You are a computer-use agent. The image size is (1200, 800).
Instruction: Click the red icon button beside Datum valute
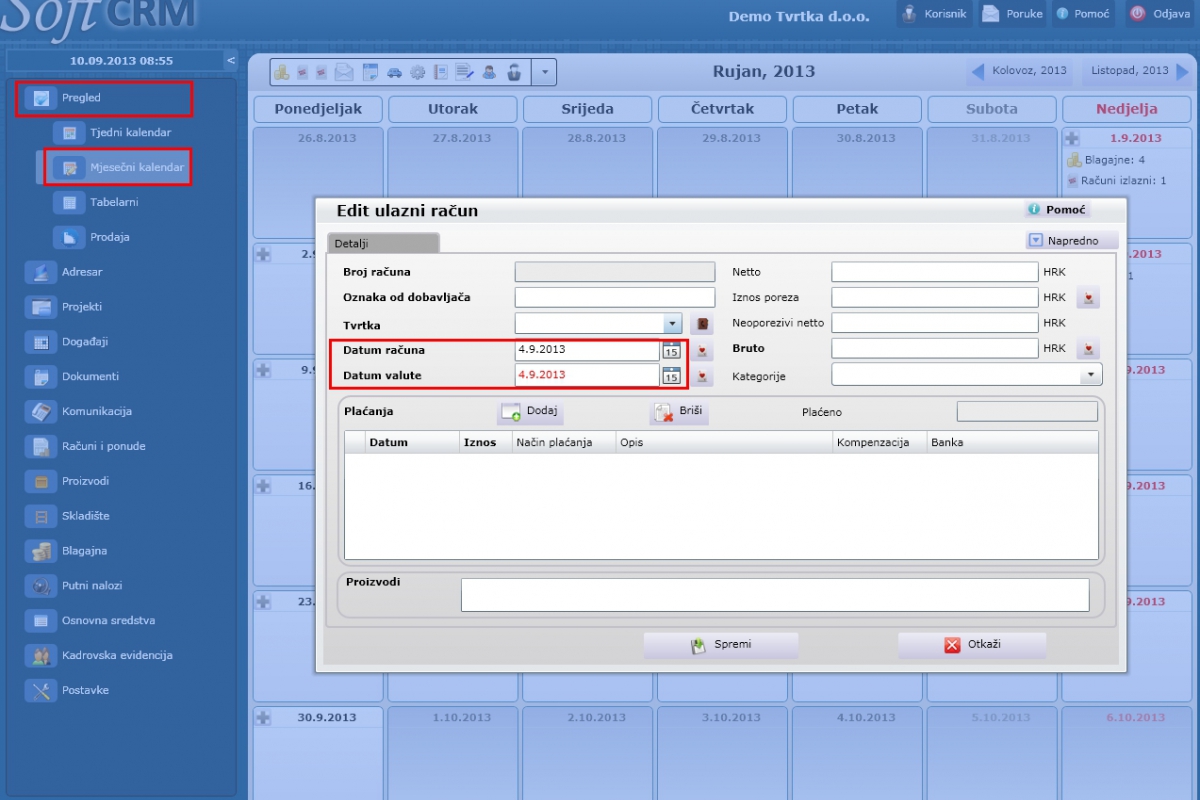[703, 376]
